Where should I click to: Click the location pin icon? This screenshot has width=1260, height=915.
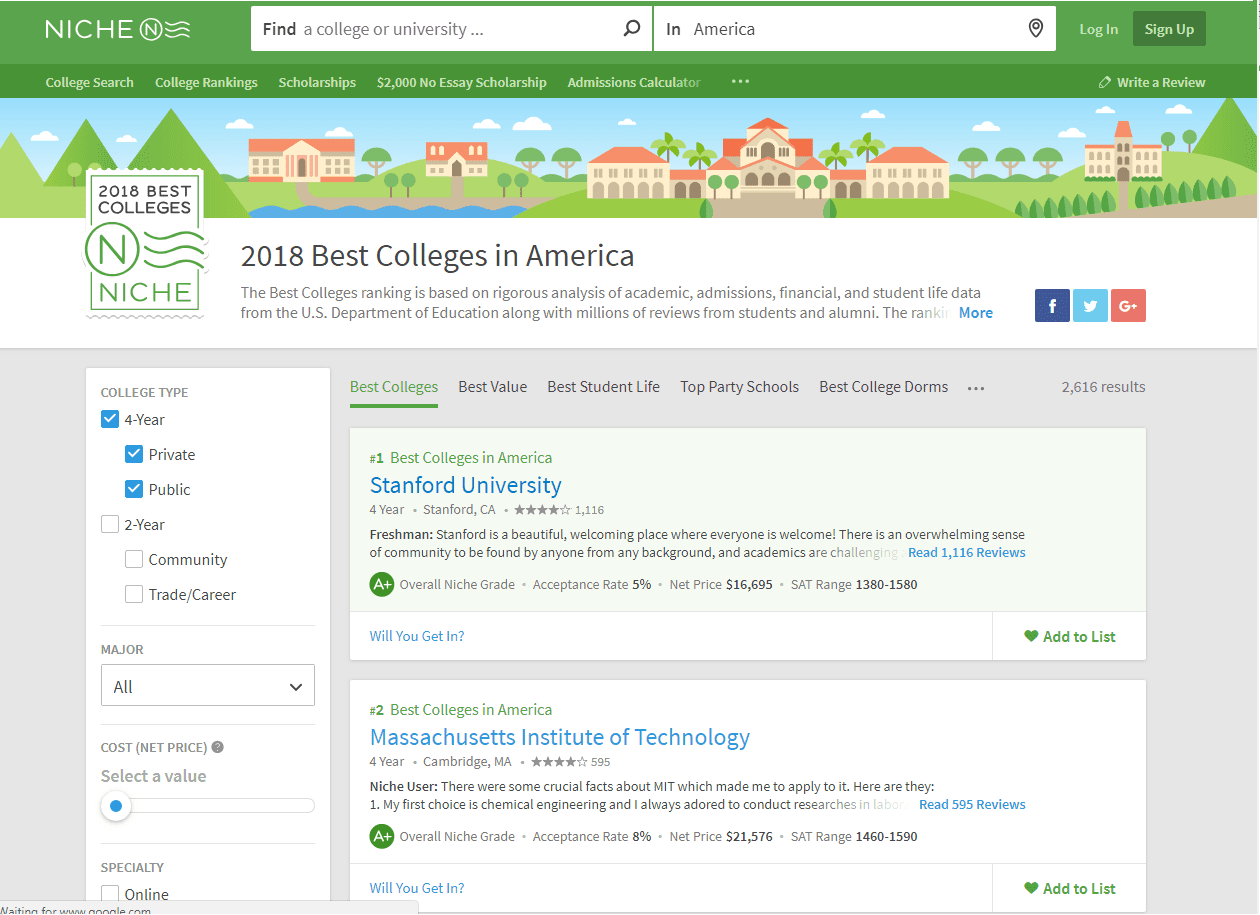1036,29
